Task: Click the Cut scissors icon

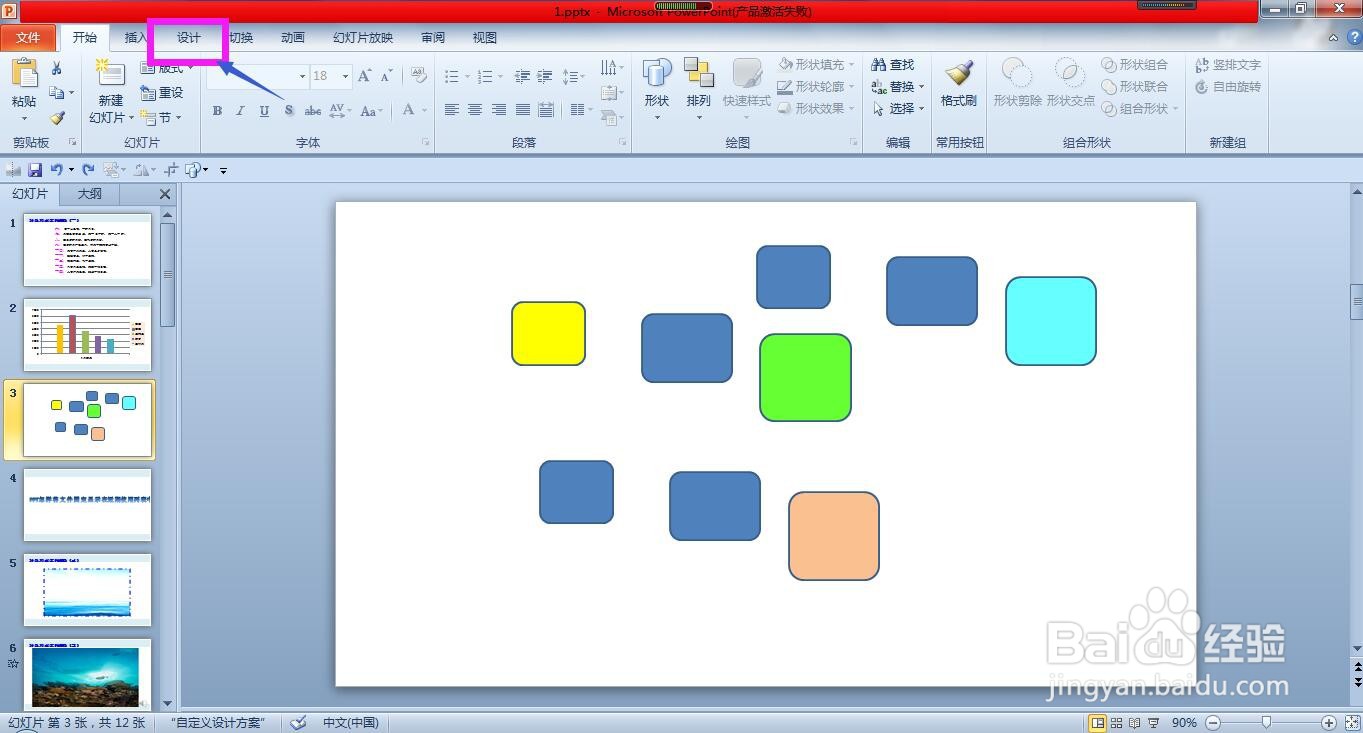Action: (57, 68)
